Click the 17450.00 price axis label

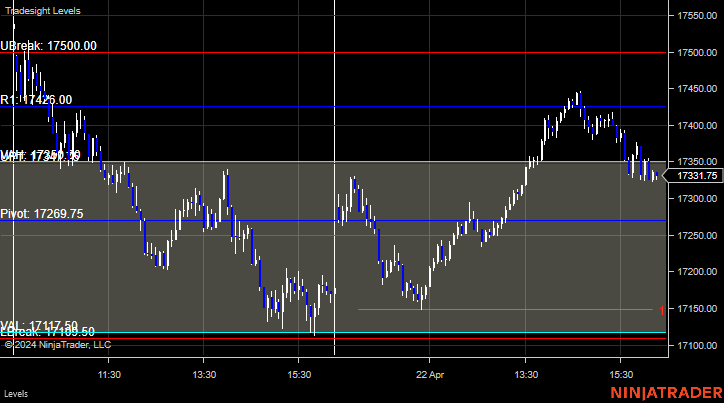(x=697, y=89)
